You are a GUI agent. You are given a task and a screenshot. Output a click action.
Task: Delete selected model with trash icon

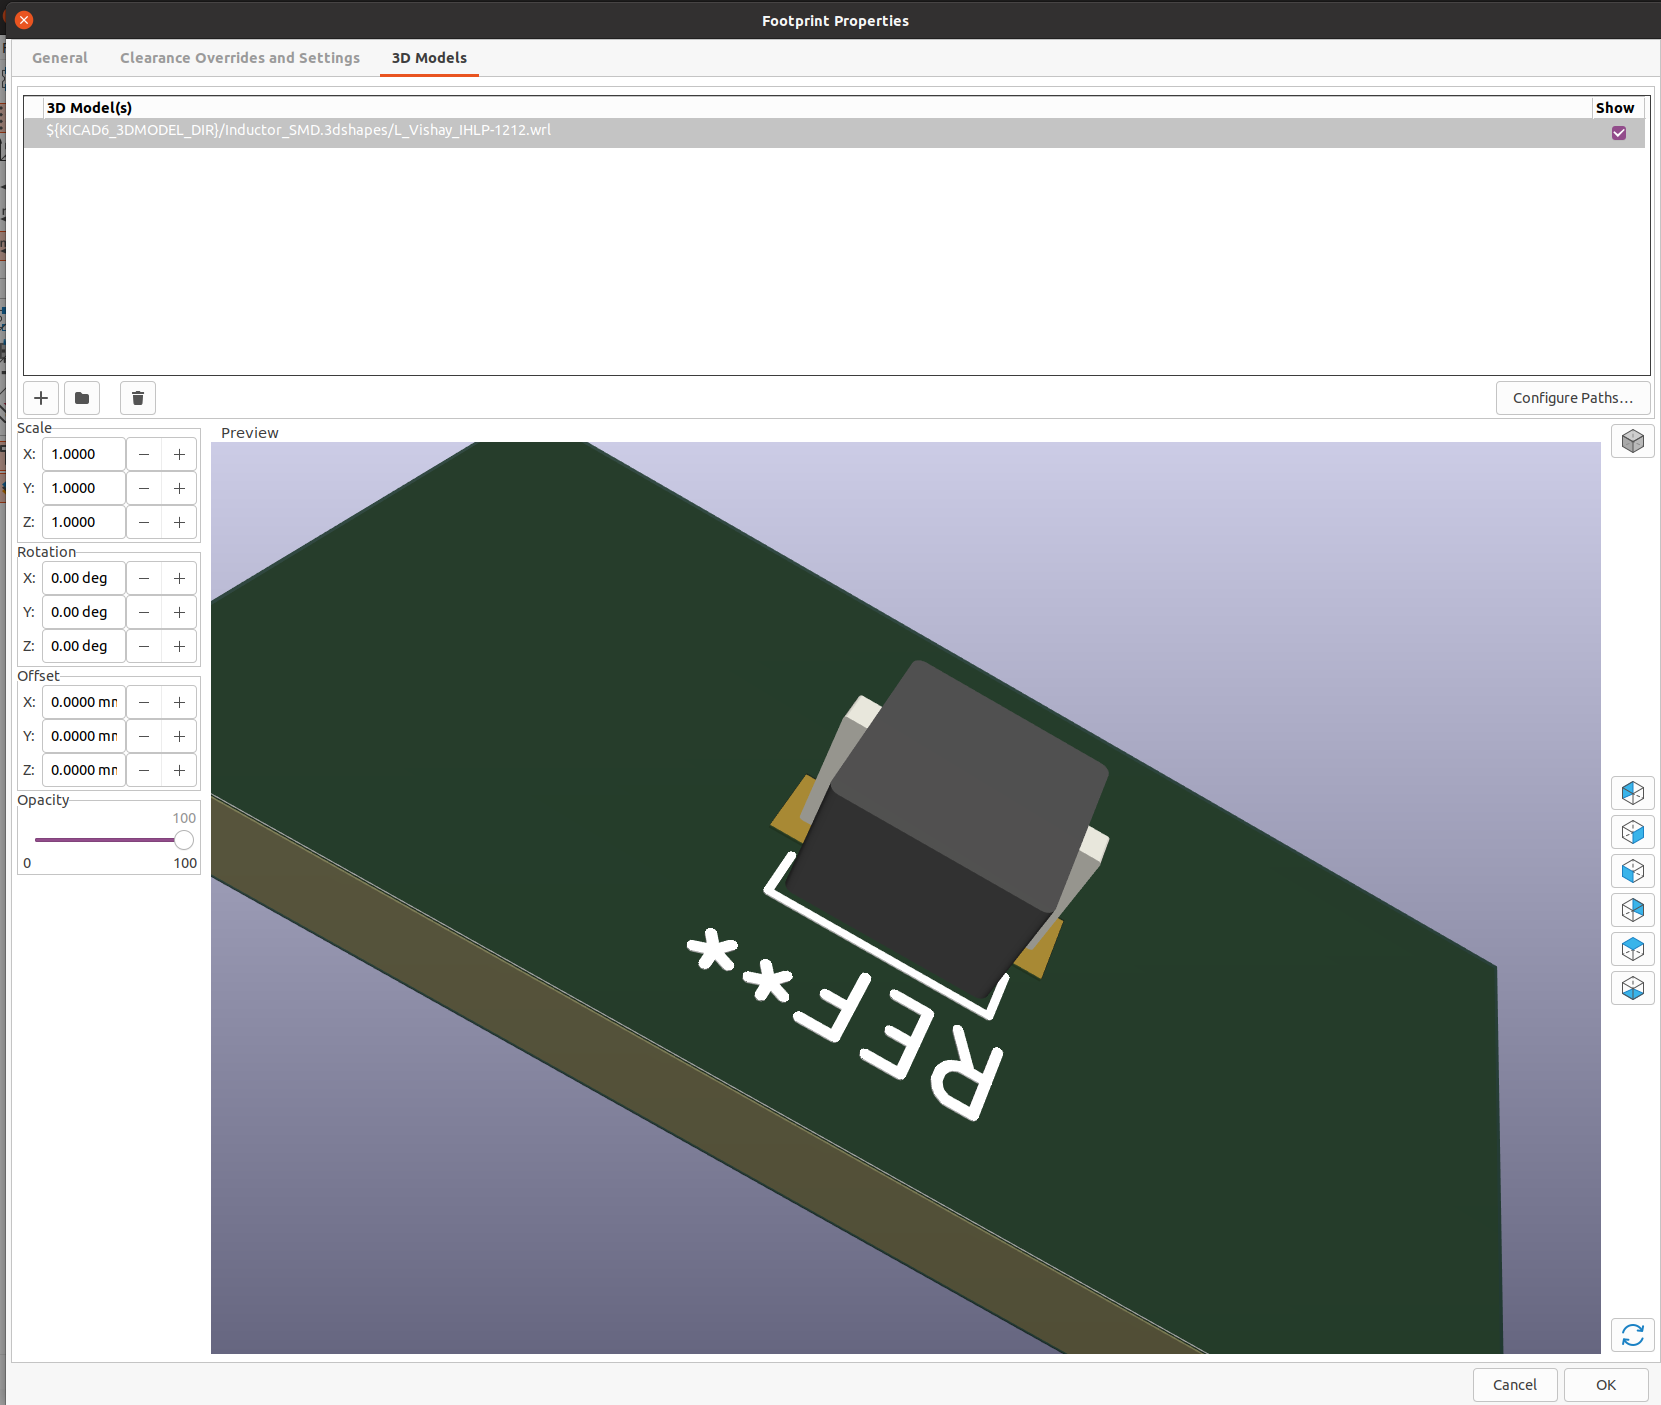[x=138, y=398]
